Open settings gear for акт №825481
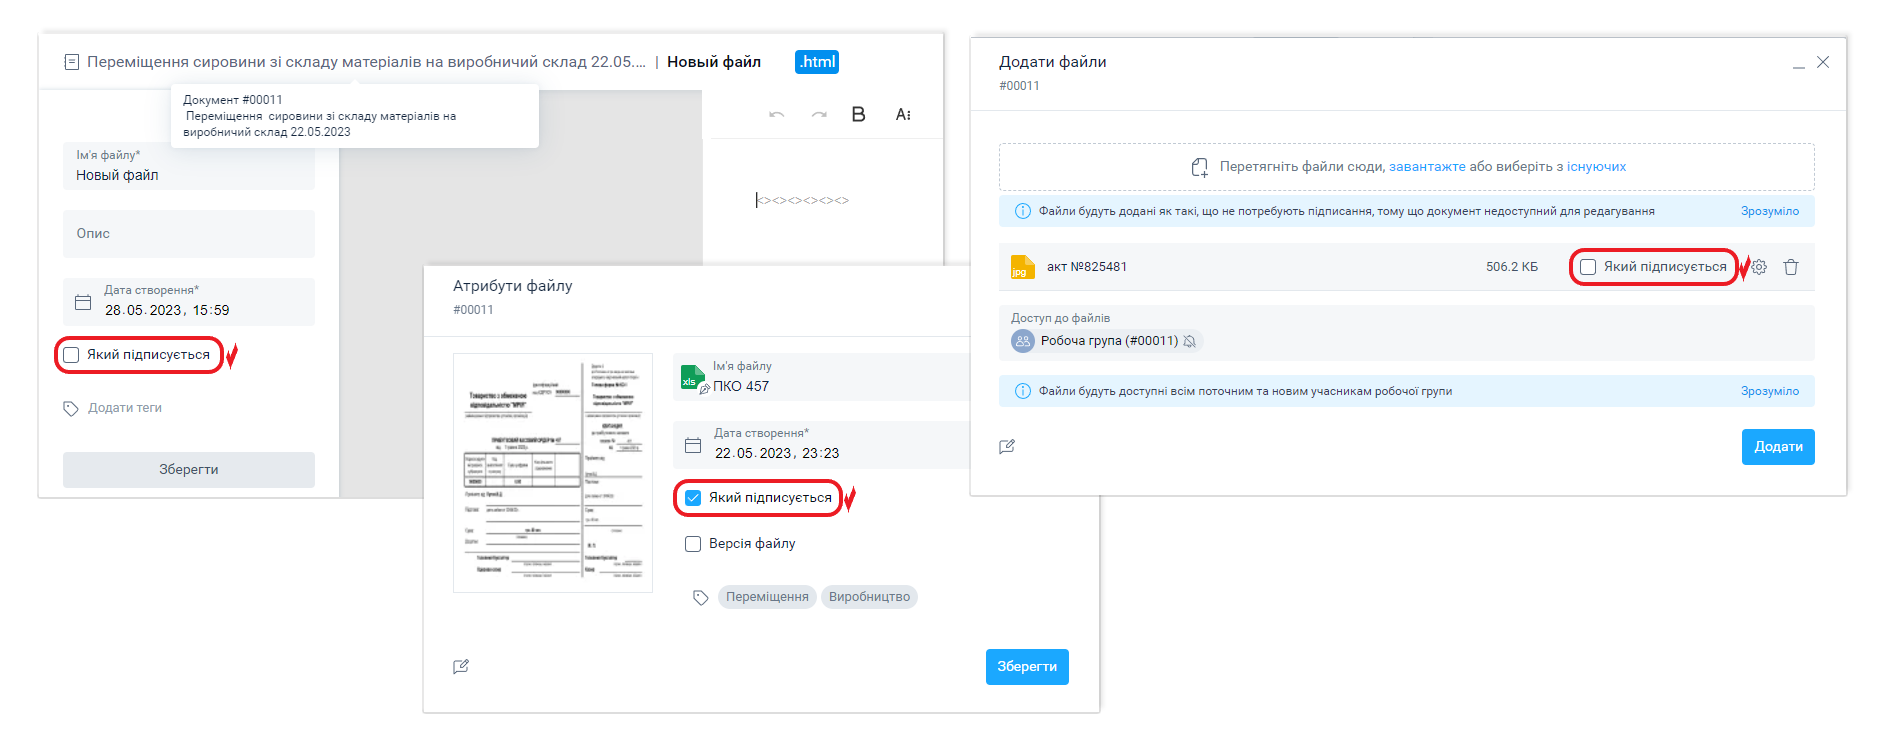Image resolution: width=1880 pixels, height=745 pixels. click(x=1760, y=267)
